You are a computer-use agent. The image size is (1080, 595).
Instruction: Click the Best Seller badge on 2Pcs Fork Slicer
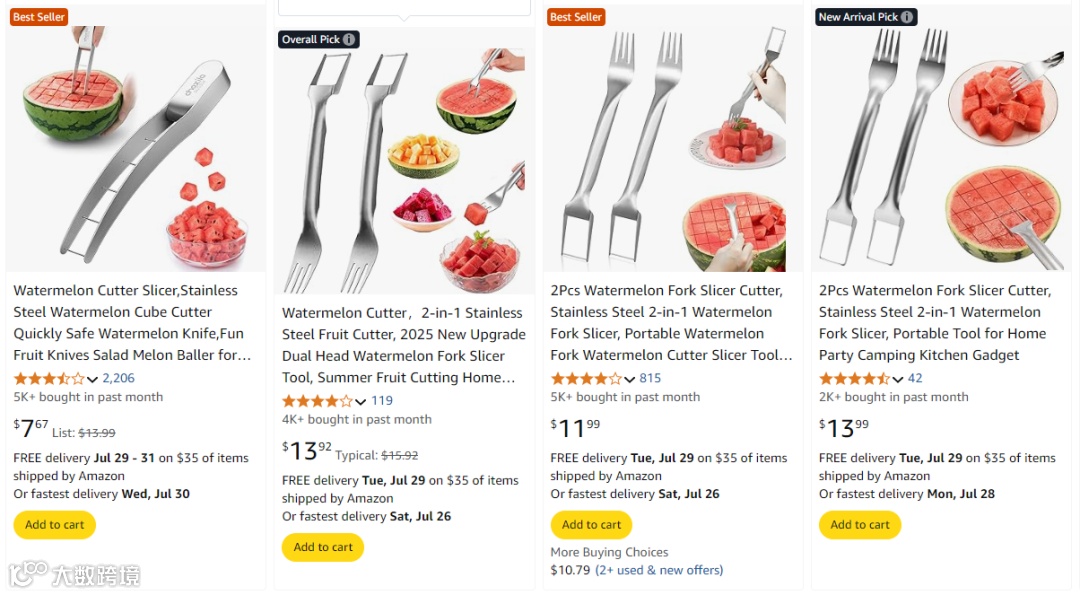tap(576, 17)
